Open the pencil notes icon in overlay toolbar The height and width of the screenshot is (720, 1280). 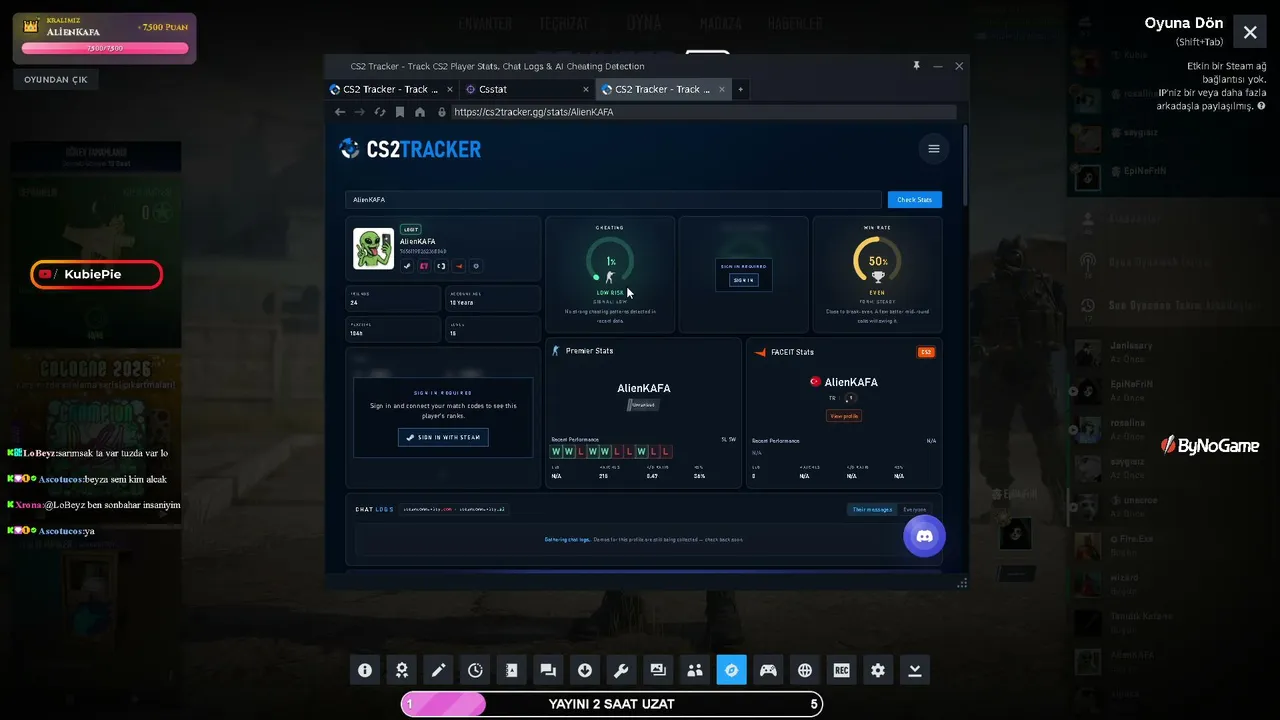[x=438, y=670]
